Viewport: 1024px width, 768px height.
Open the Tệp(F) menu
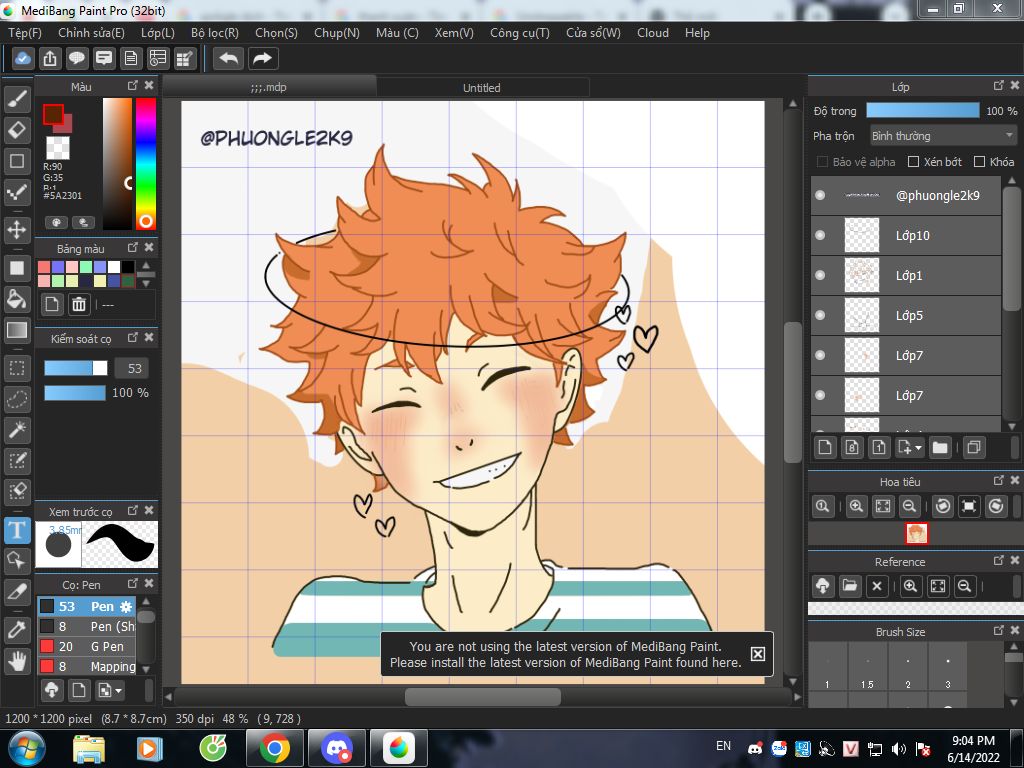tap(25, 33)
